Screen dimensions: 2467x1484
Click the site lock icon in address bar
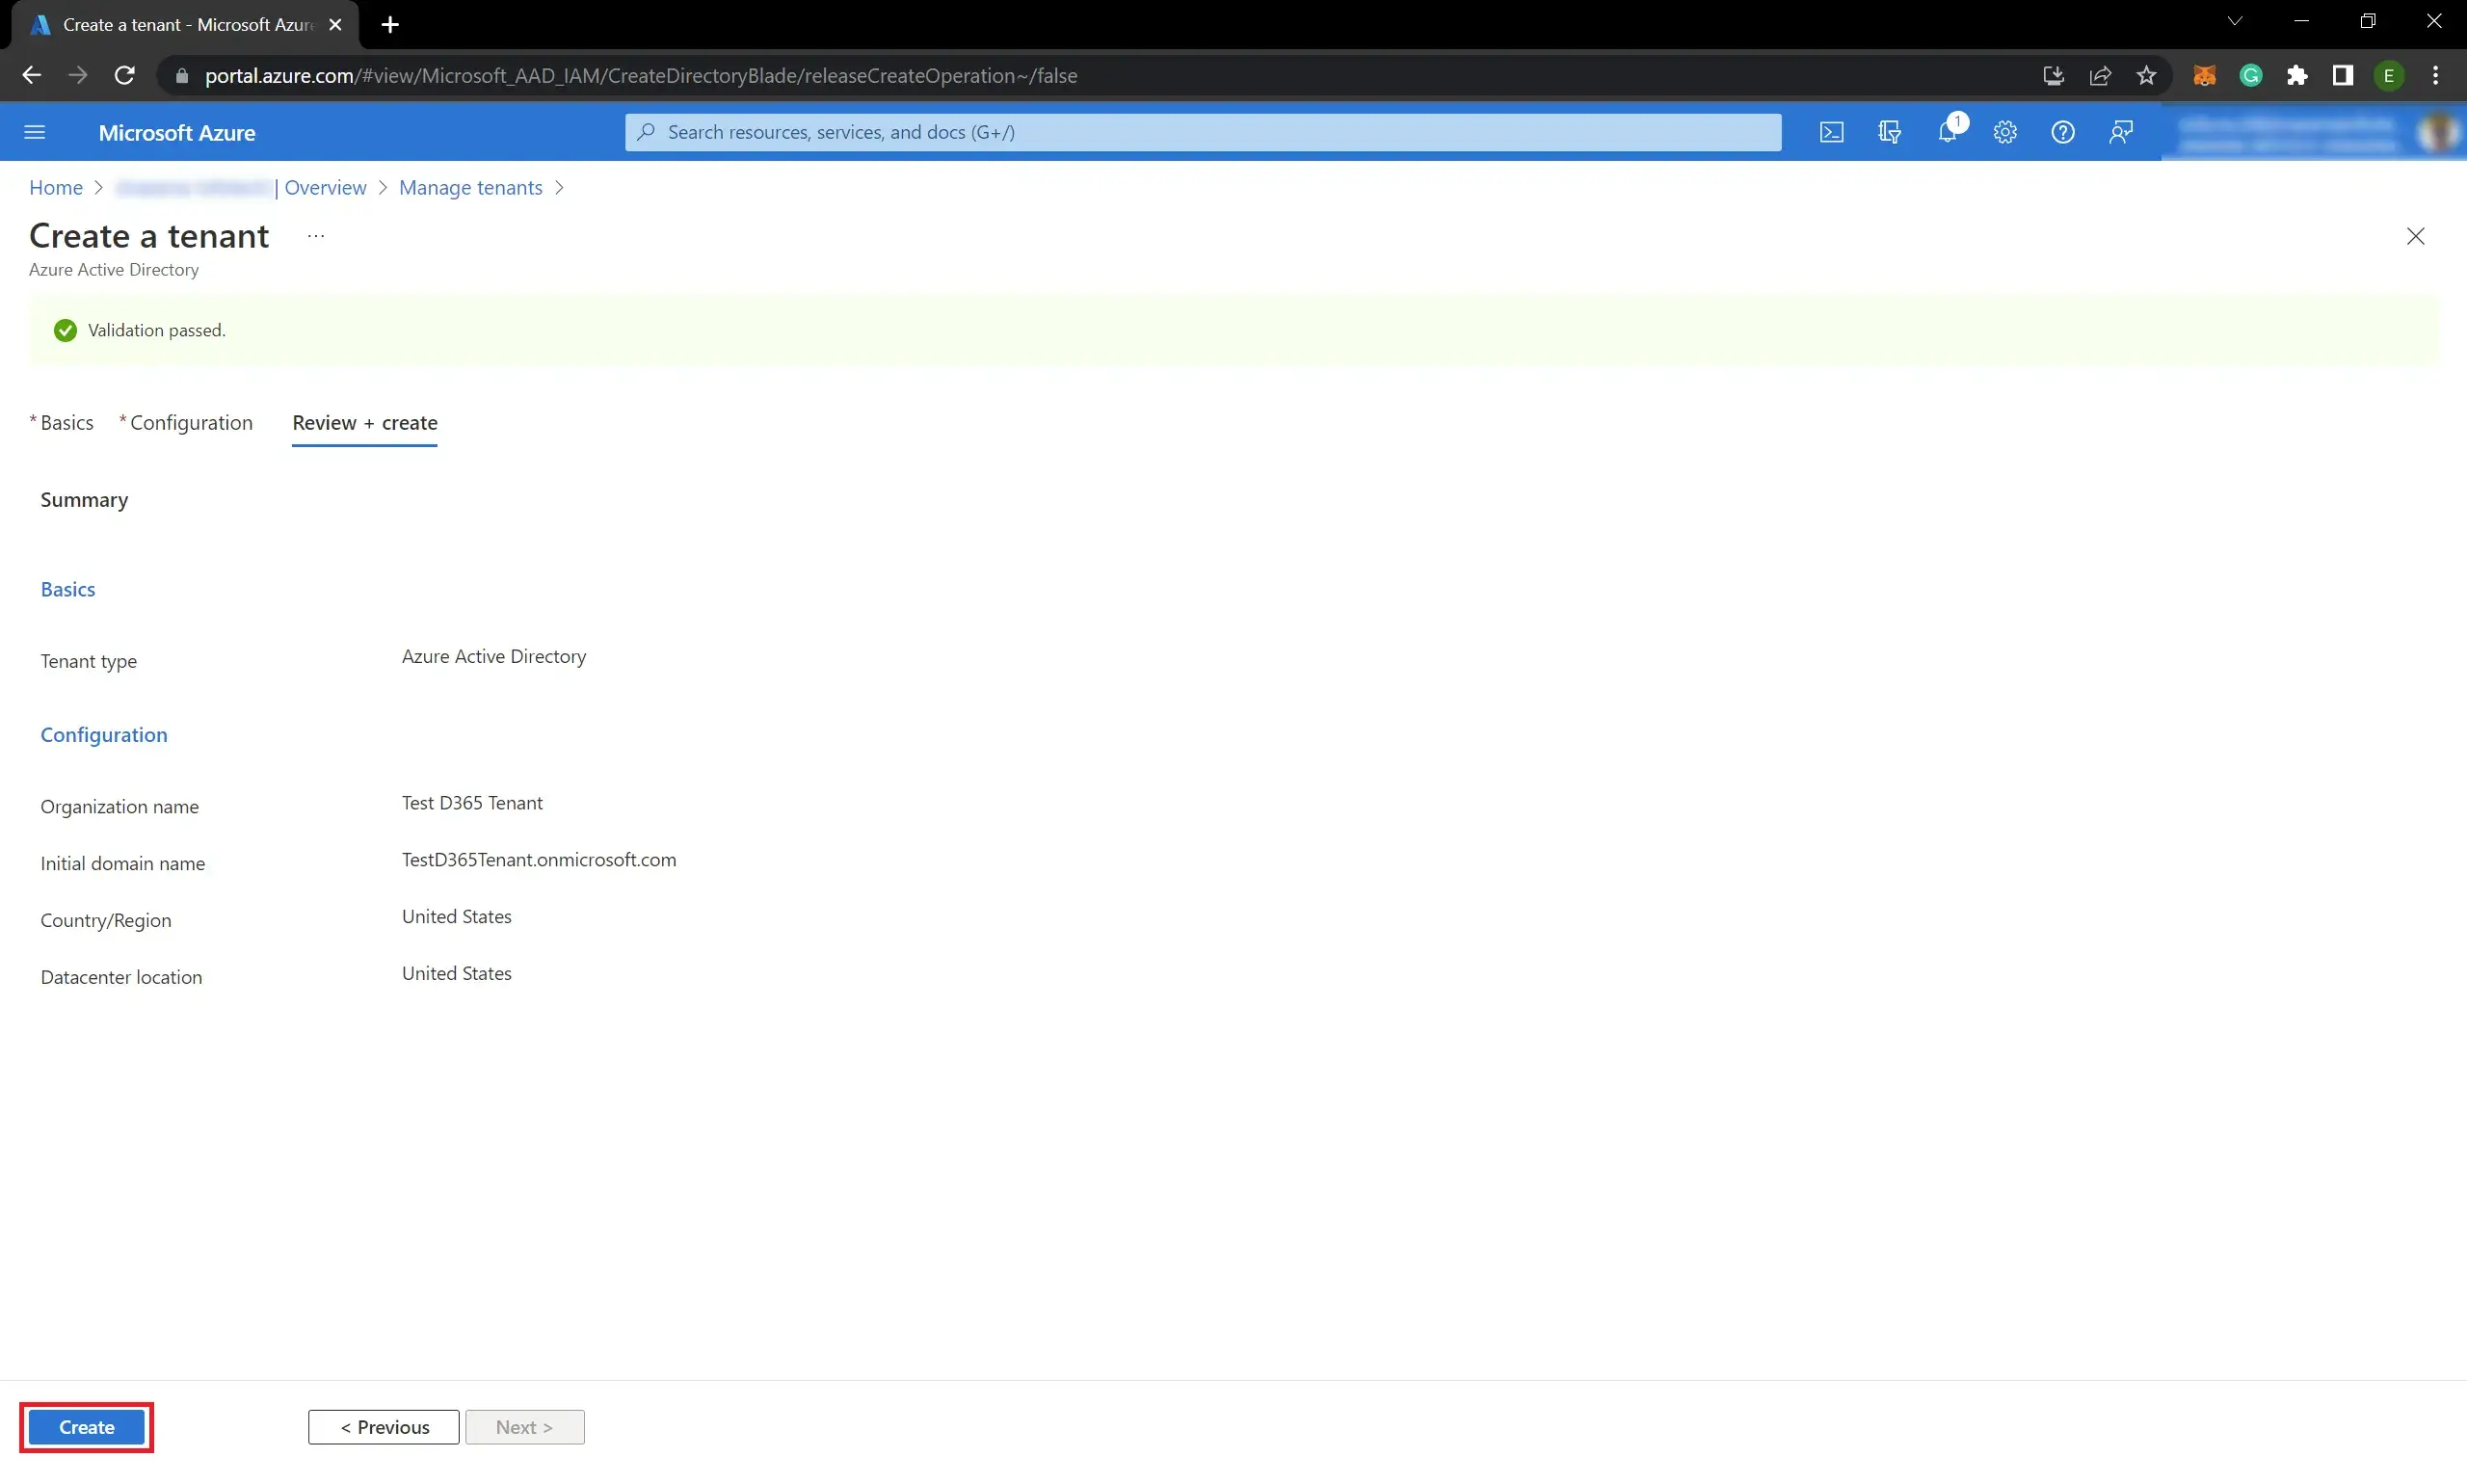[x=181, y=76]
